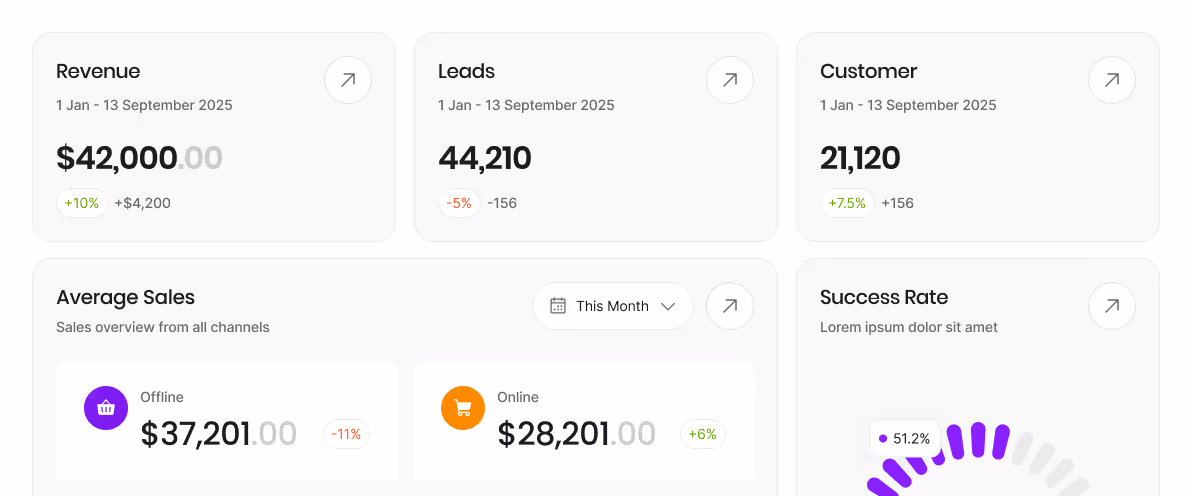The width and height of the screenshot is (1192, 496).
Task: Click the calendar icon in This Month
Action: pyautogui.click(x=558, y=306)
